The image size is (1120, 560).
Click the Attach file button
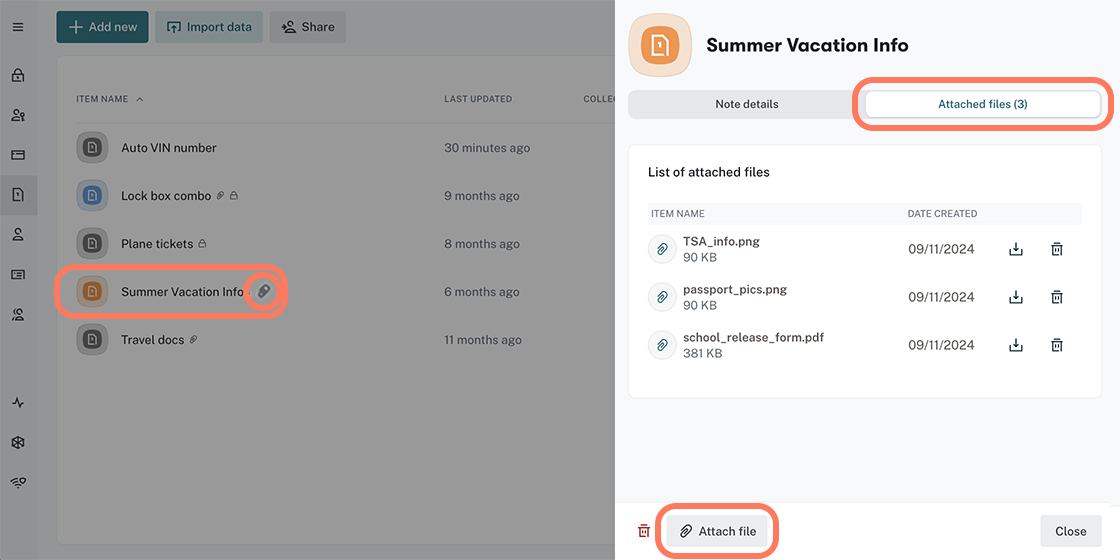point(717,531)
